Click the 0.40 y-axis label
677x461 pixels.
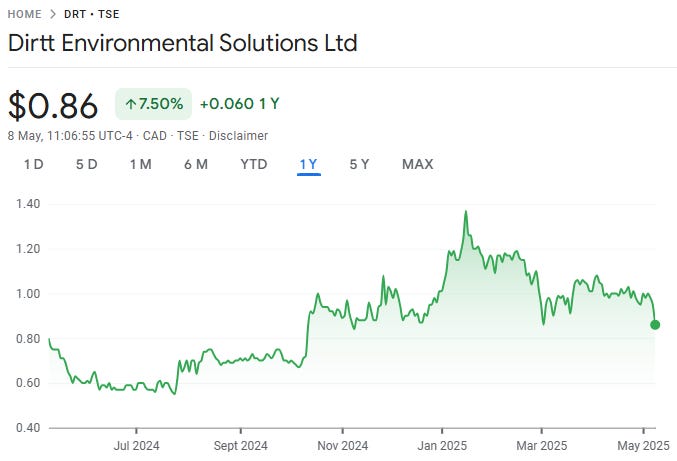28,428
